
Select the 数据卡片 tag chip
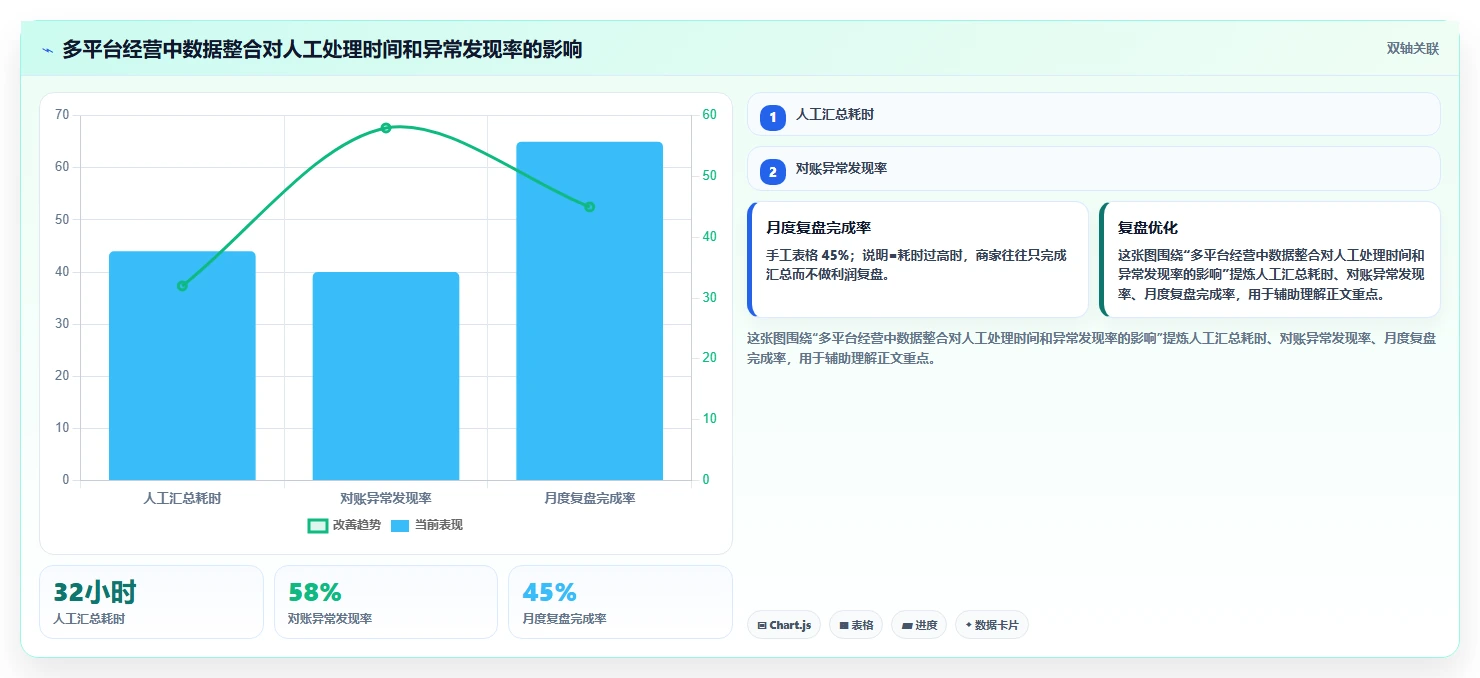[x=992, y=625]
